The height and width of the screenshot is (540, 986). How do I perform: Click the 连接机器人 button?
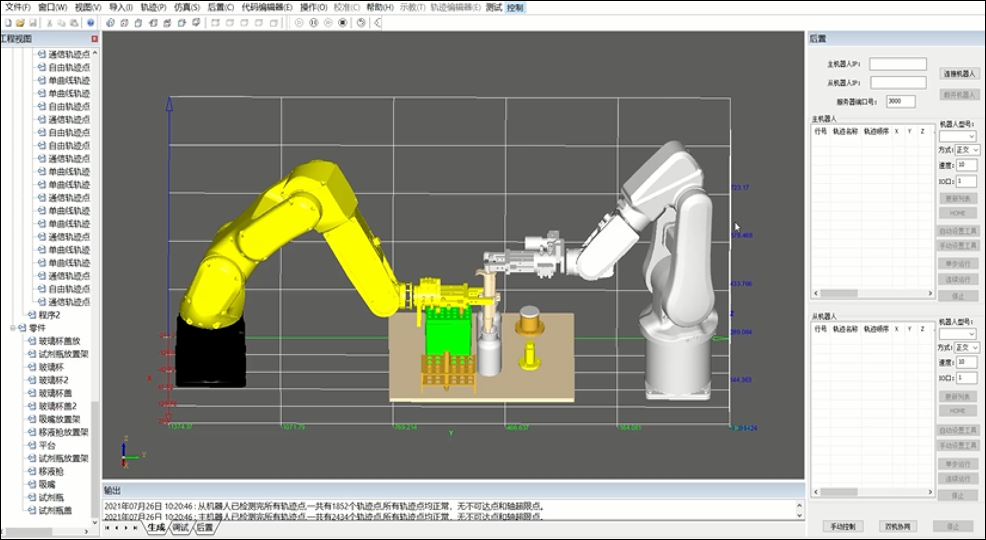[959, 74]
